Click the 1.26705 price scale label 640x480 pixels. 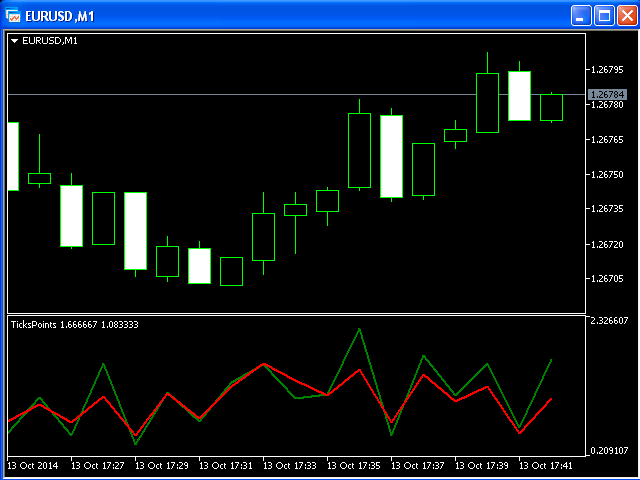click(x=608, y=279)
